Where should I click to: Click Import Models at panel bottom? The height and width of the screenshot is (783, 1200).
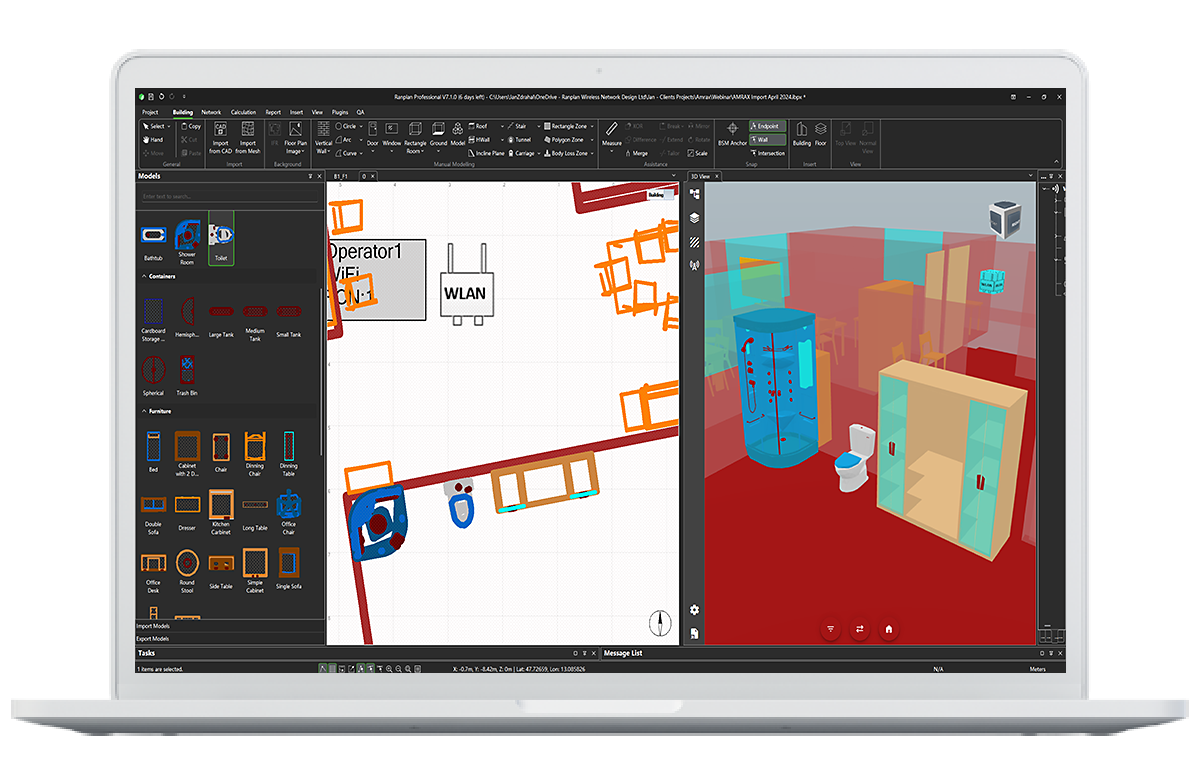(153, 626)
